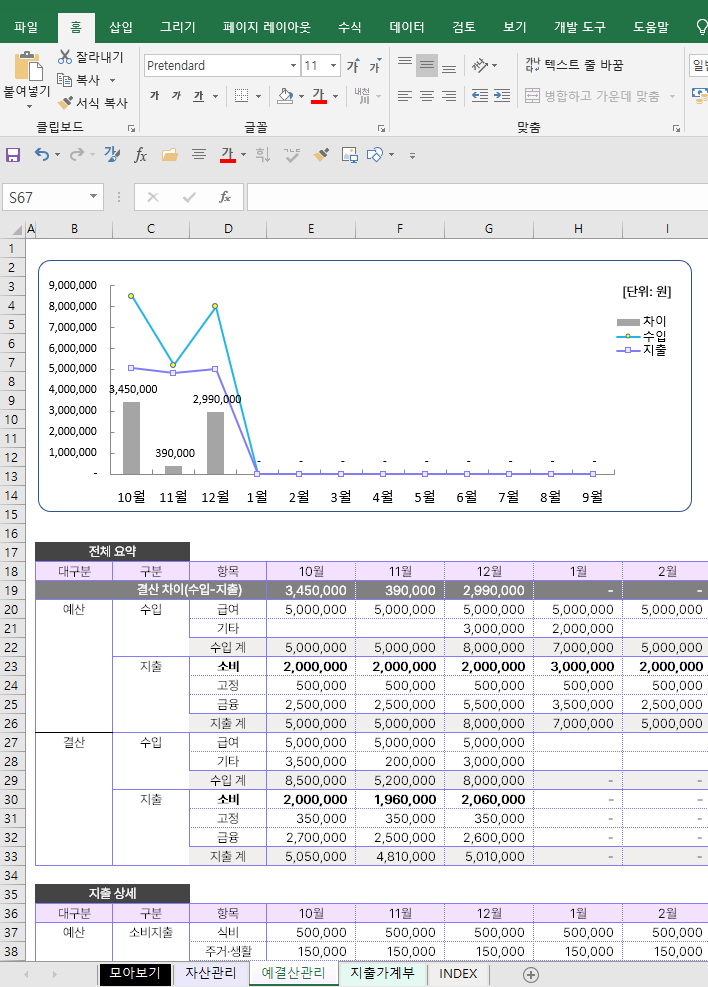This screenshot has width=708, height=987.
Task: Open the Name Box dropdown arrow
Action: point(93,197)
